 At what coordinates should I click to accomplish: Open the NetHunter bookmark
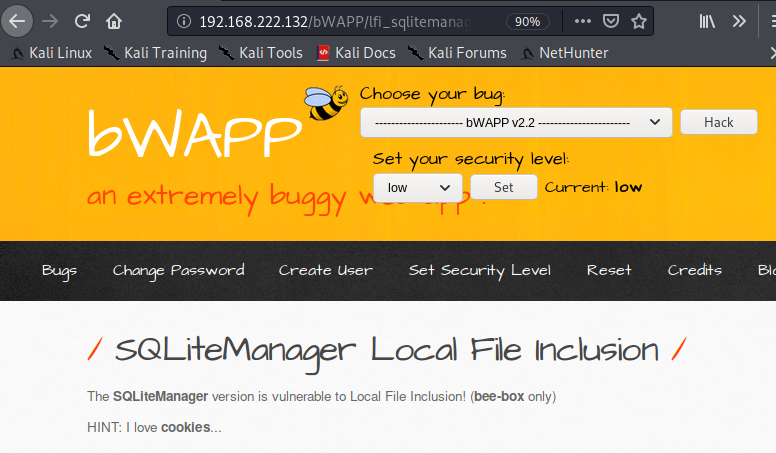click(565, 53)
